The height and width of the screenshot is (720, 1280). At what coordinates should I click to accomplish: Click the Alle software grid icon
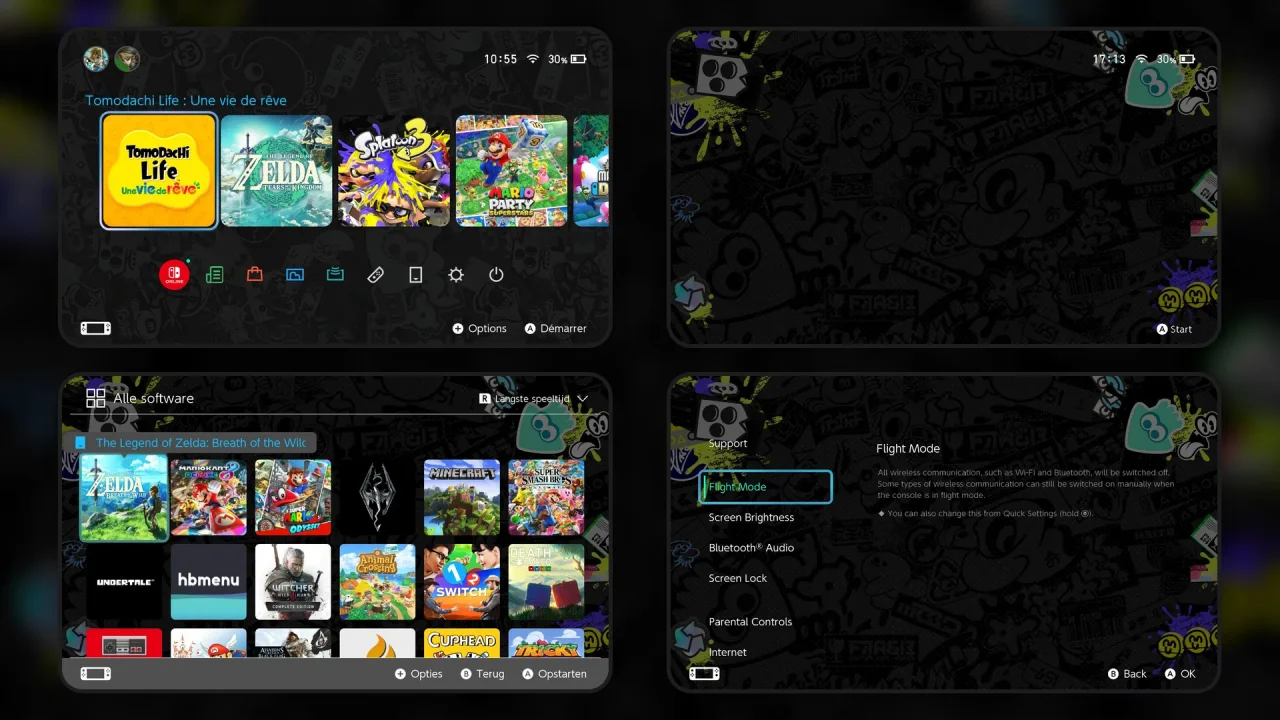click(x=96, y=398)
